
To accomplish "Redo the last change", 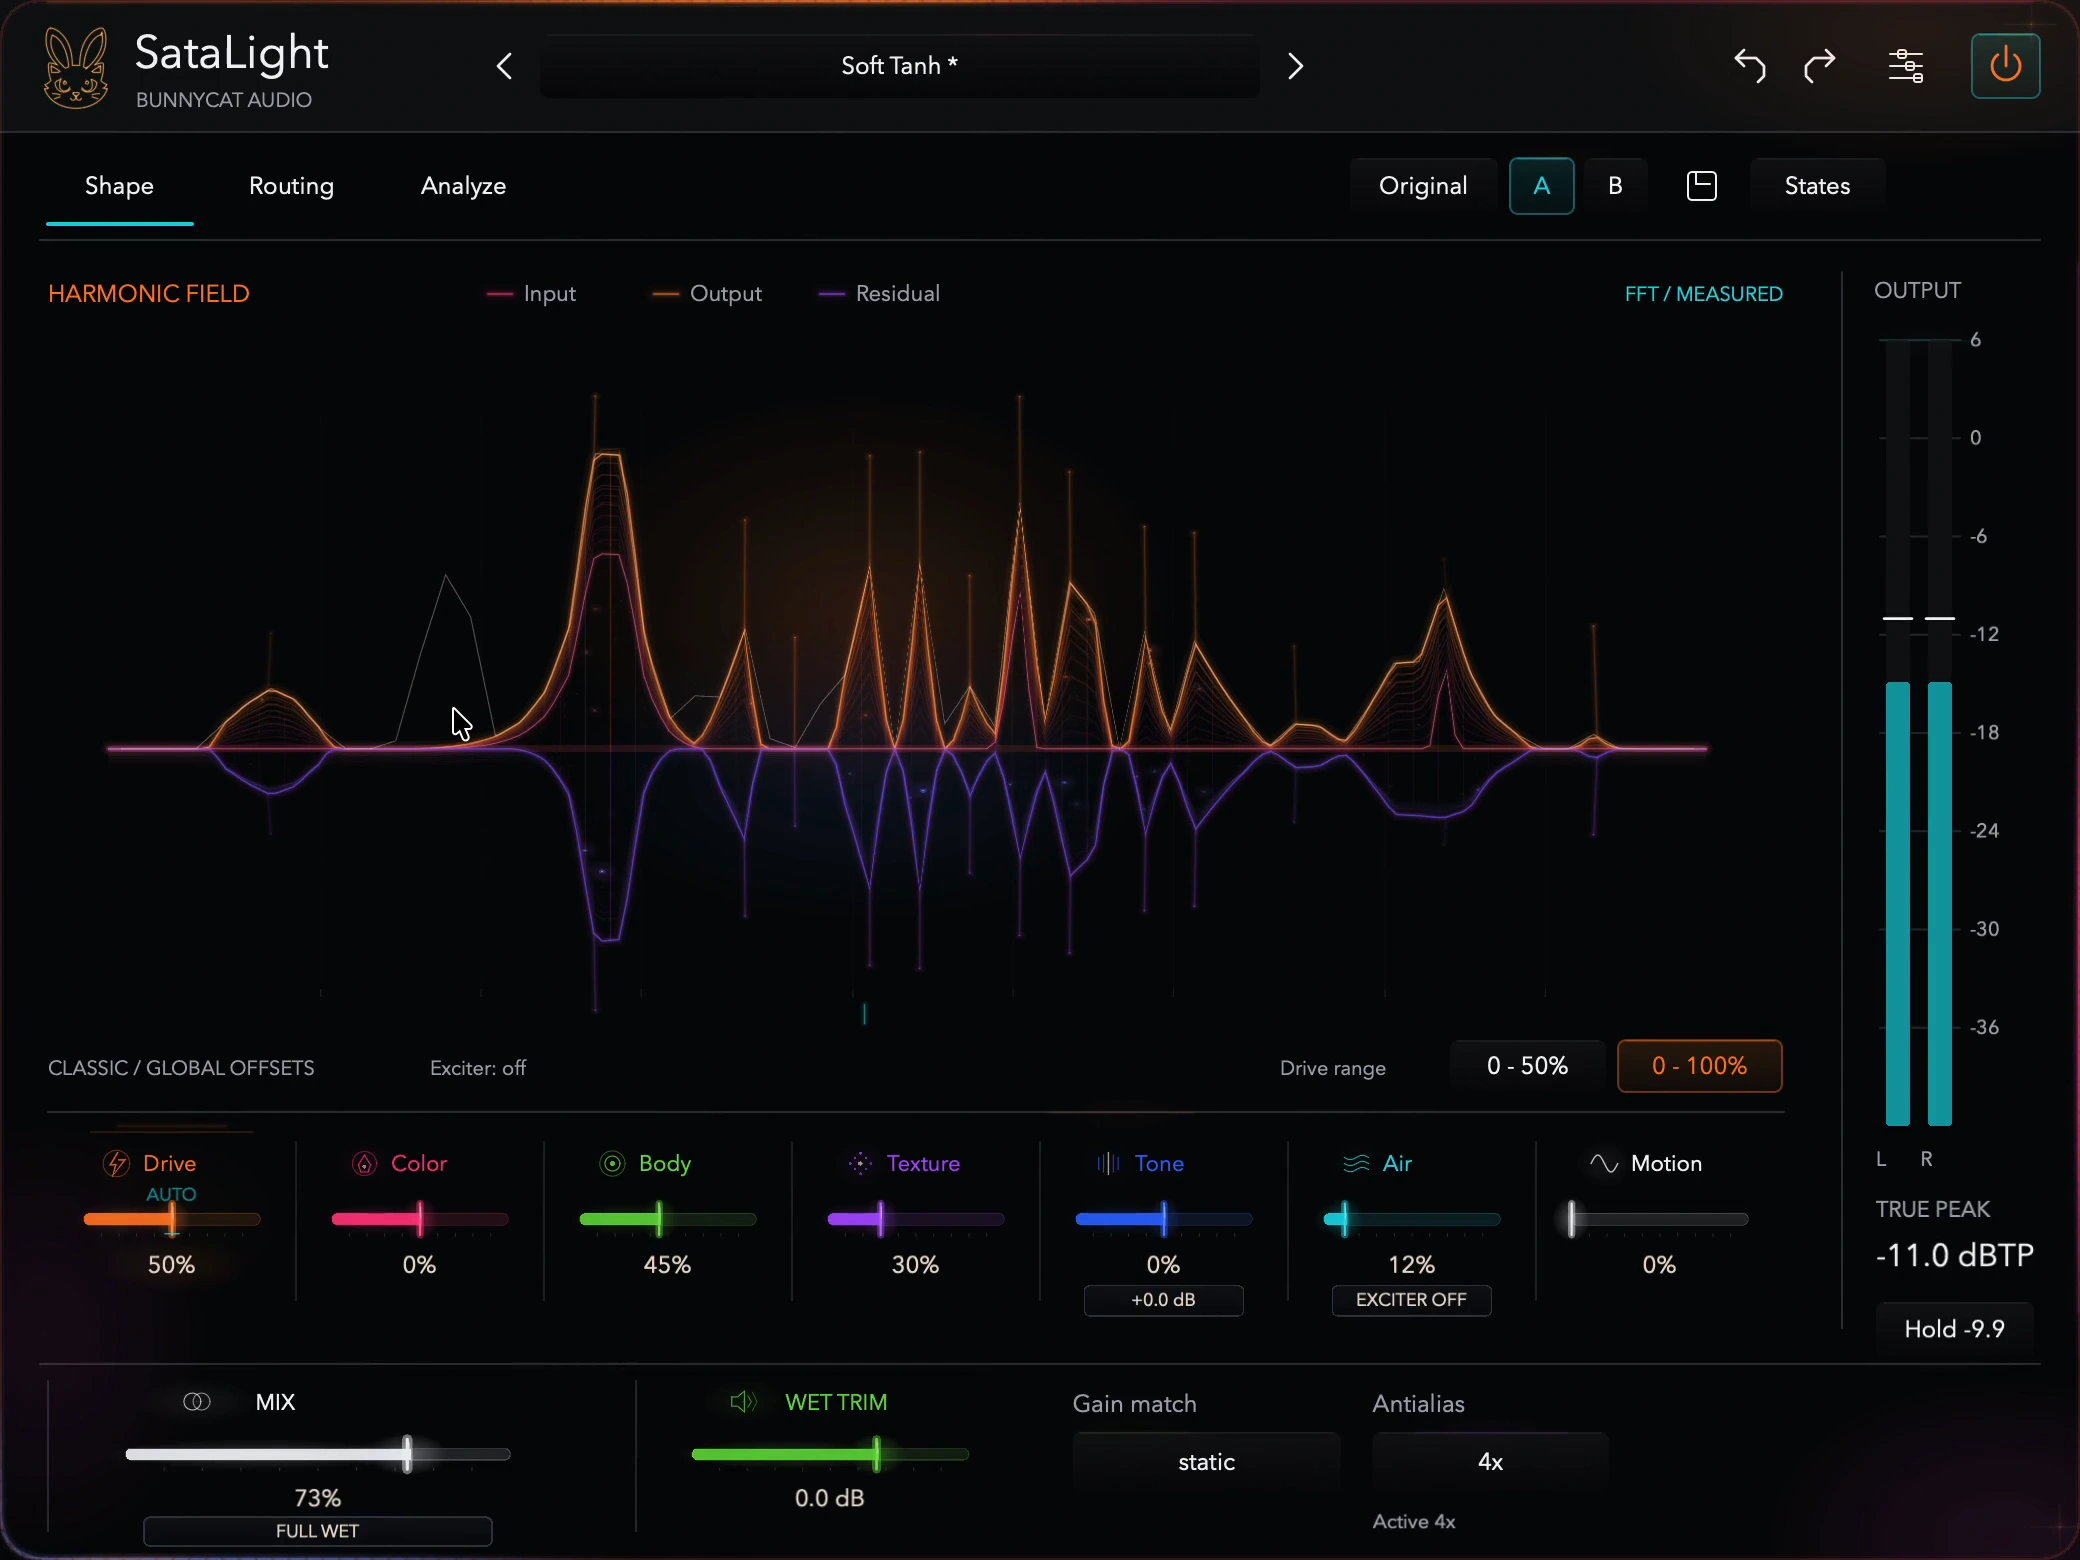I will [x=1819, y=66].
